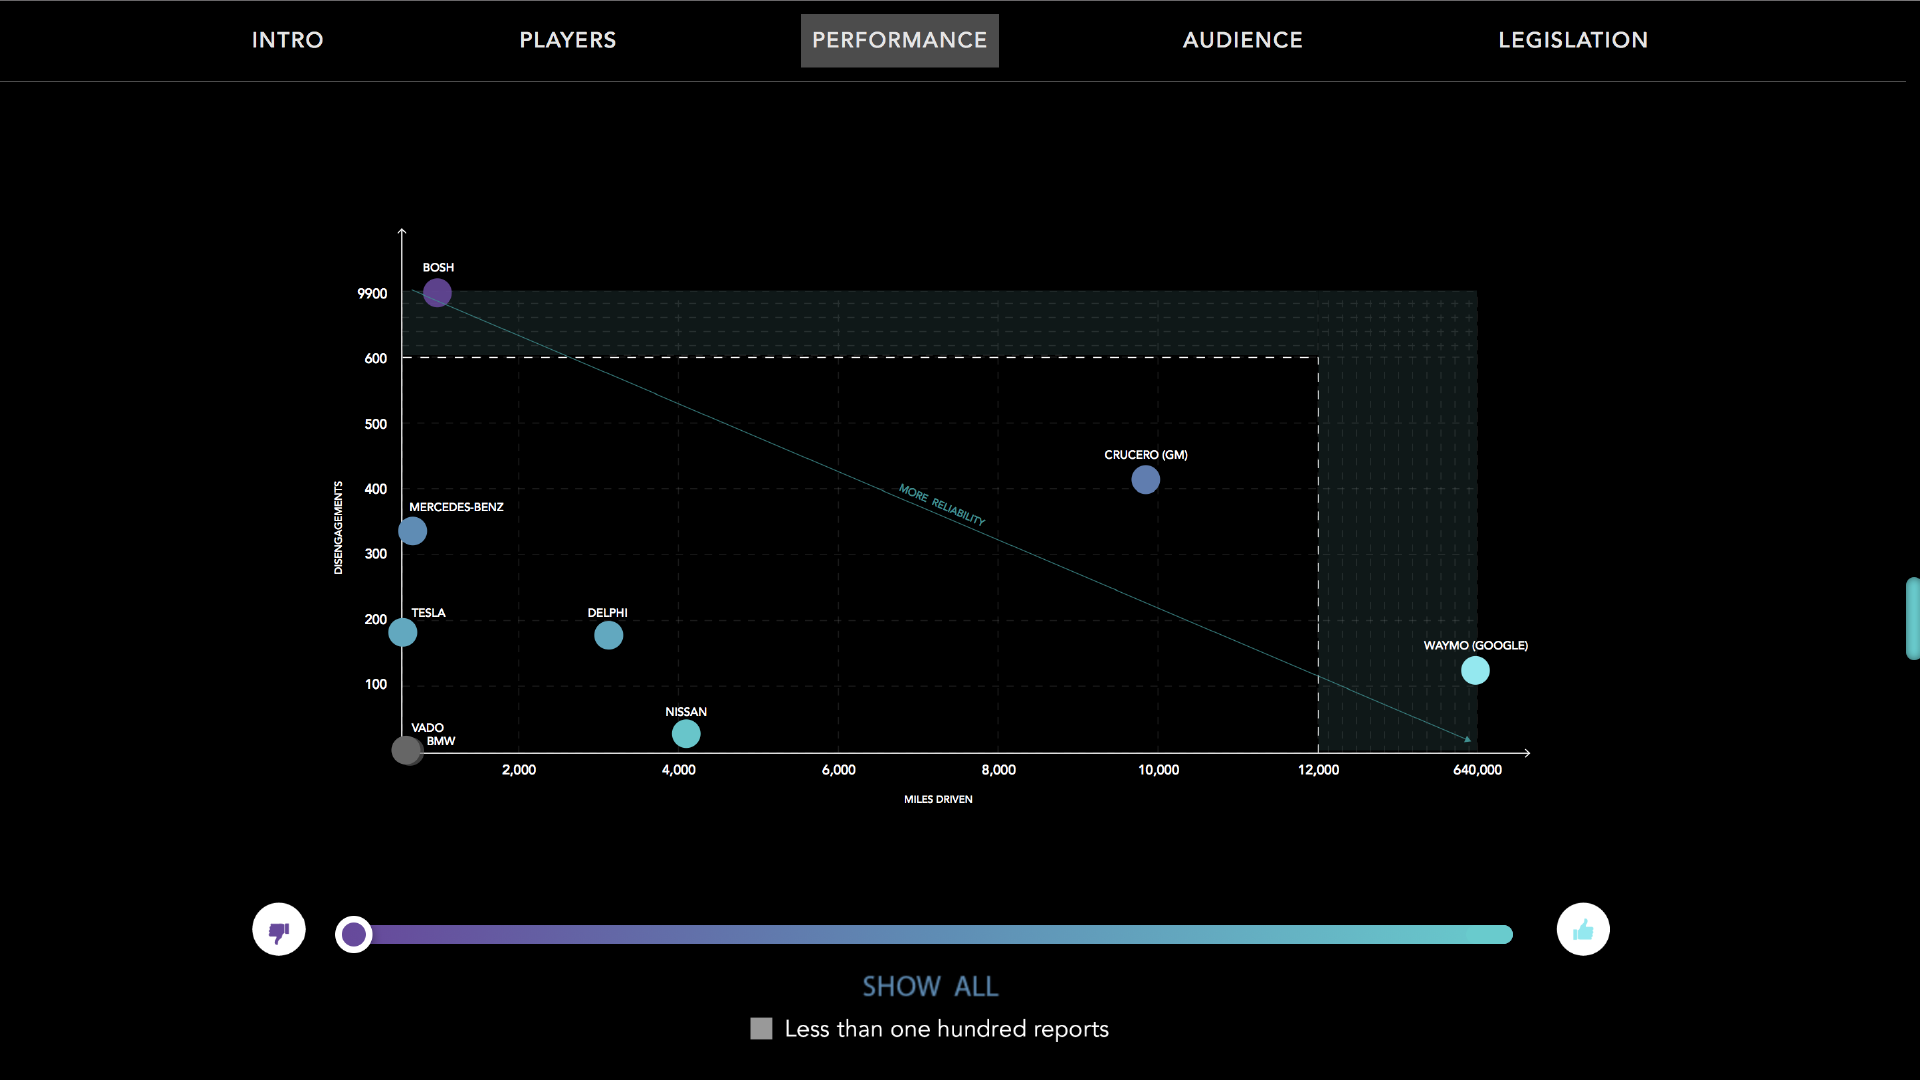Click the Waymo (Google) data point

point(1475,670)
